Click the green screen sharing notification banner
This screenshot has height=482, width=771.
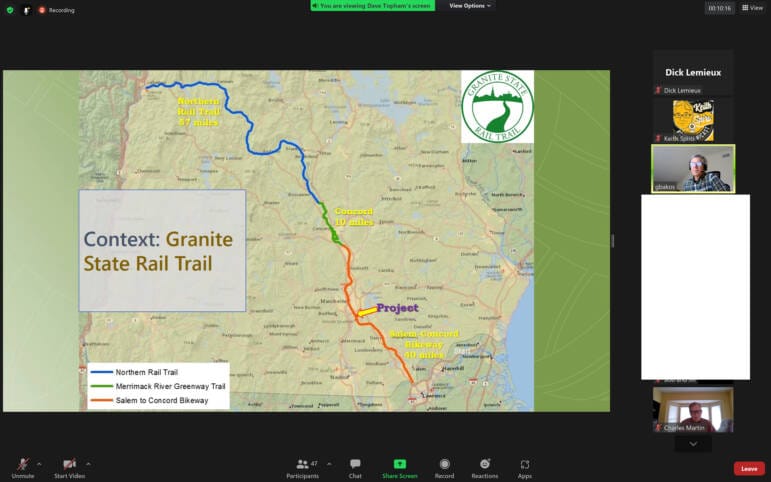click(x=373, y=6)
